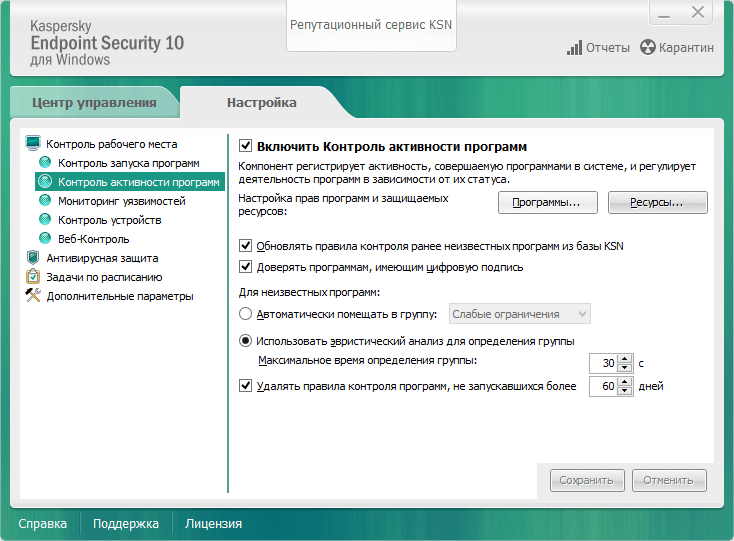Viewport: 734px width, 541px height.
Task: Open Дополнительные параметры section
Action: tap(120, 296)
